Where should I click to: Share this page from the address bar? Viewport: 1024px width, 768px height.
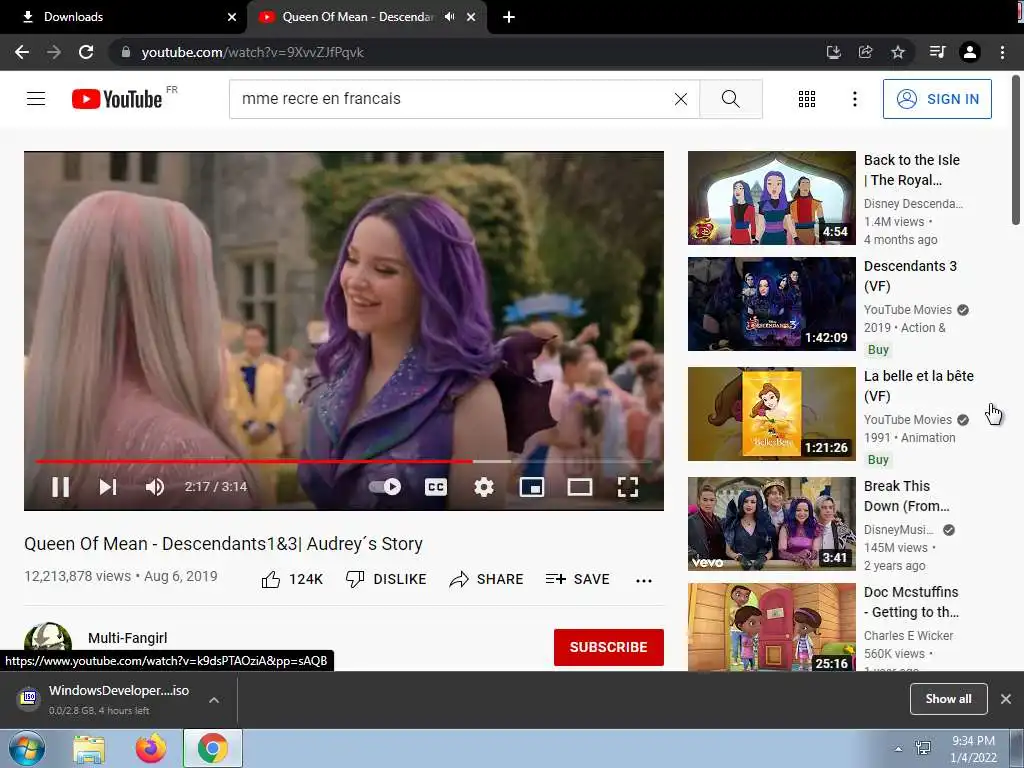[x=866, y=52]
